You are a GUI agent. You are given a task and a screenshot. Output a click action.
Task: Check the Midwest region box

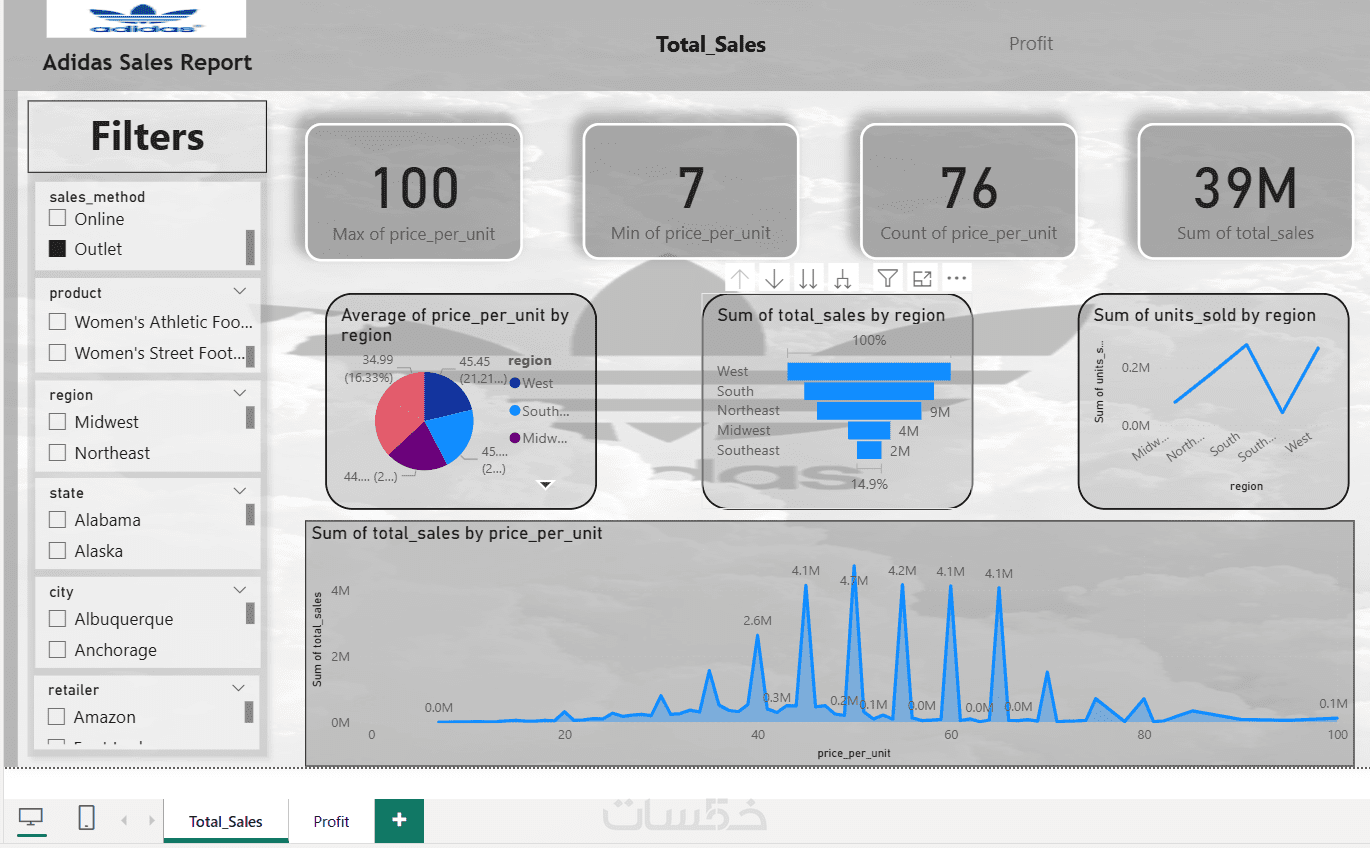[x=58, y=421]
